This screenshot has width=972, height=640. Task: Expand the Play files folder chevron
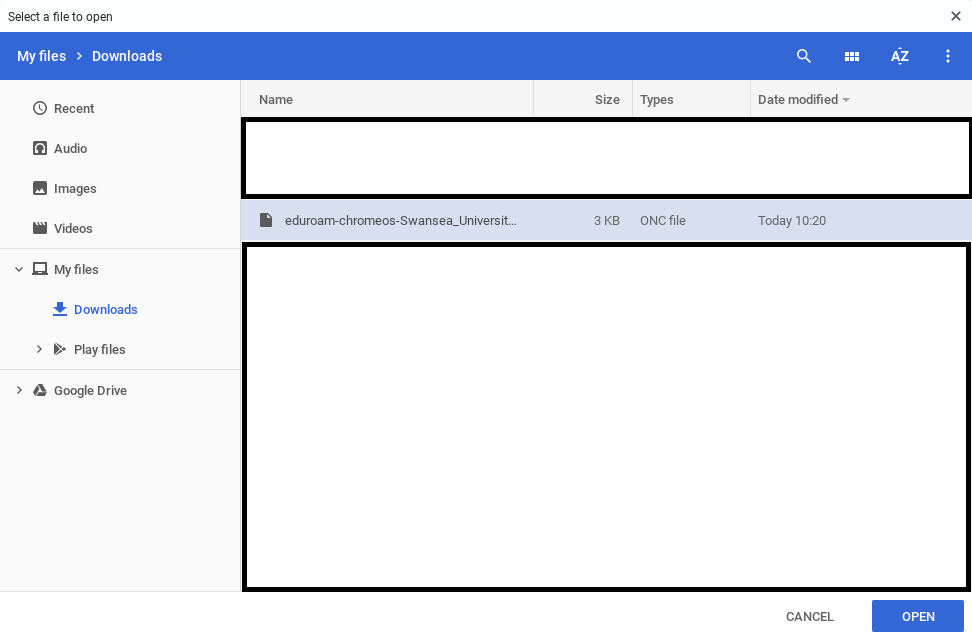[x=39, y=349]
